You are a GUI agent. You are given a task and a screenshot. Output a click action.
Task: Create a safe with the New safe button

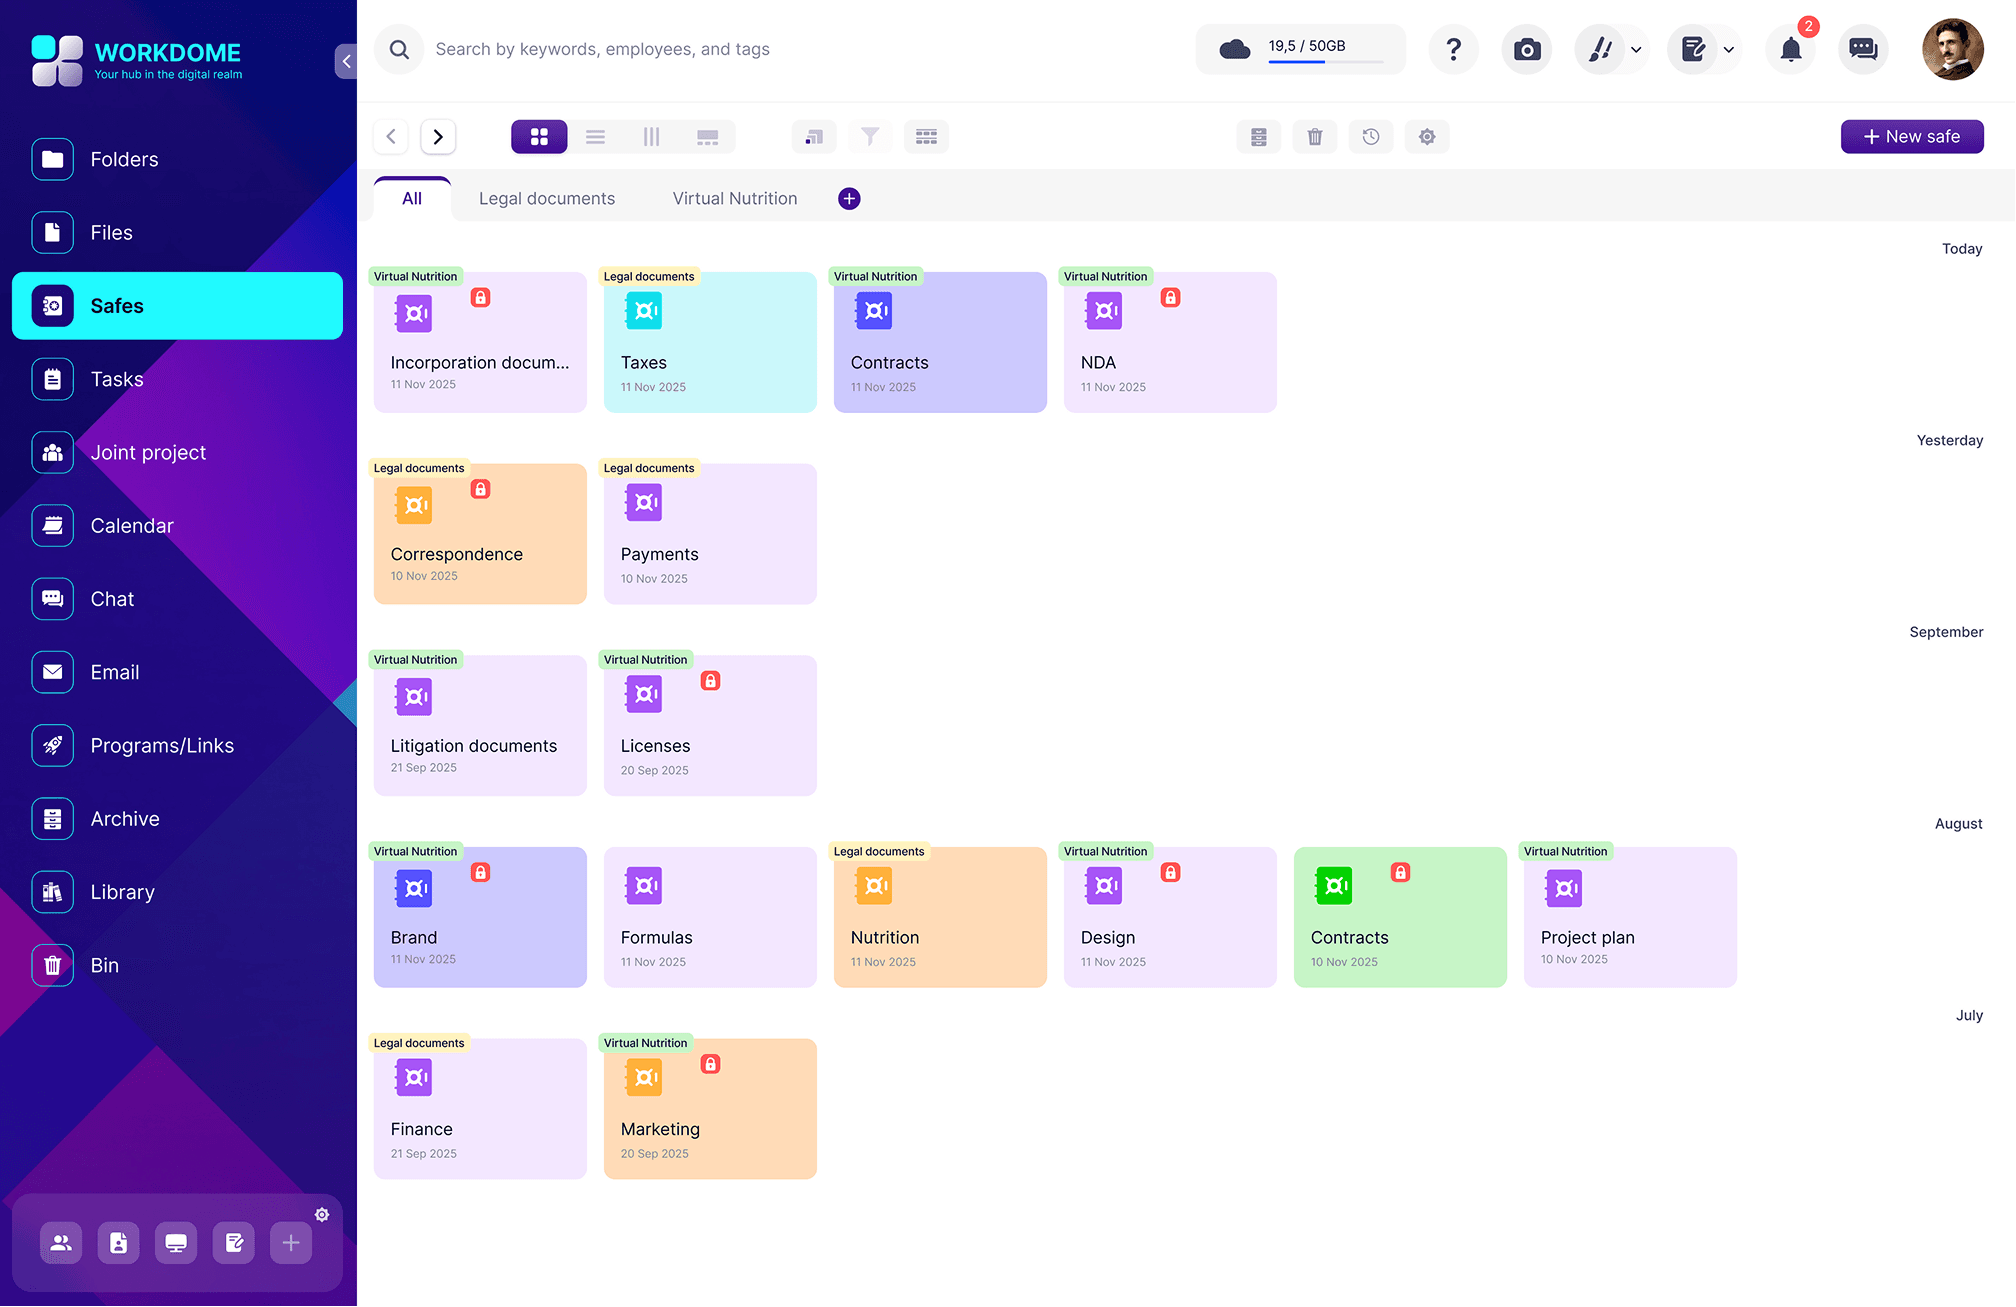pos(1911,136)
